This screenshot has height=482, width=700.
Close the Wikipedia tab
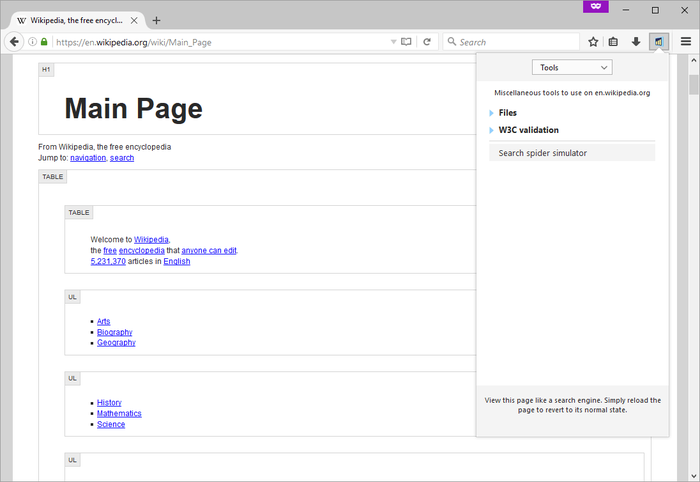tap(134, 21)
